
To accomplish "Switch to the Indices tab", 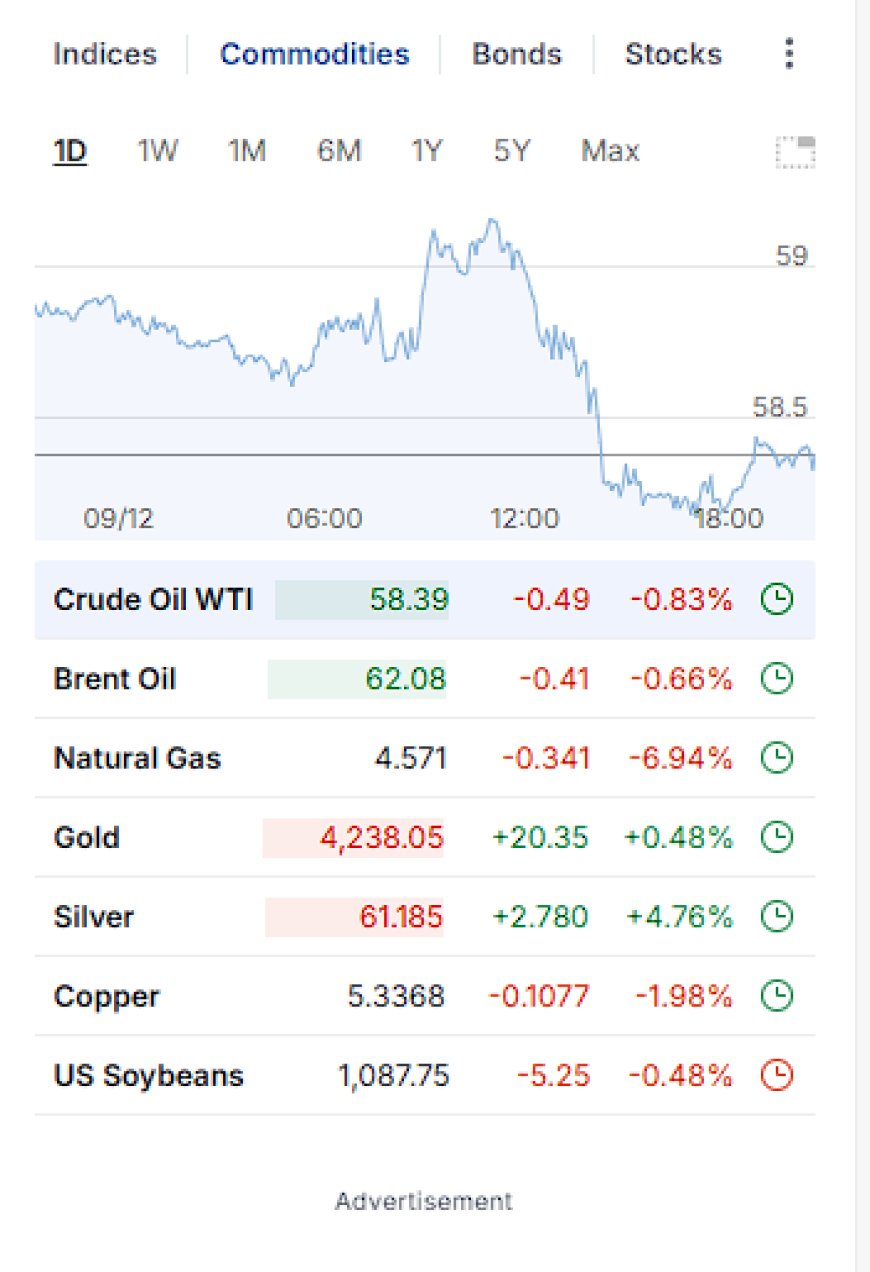I will [105, 54].
